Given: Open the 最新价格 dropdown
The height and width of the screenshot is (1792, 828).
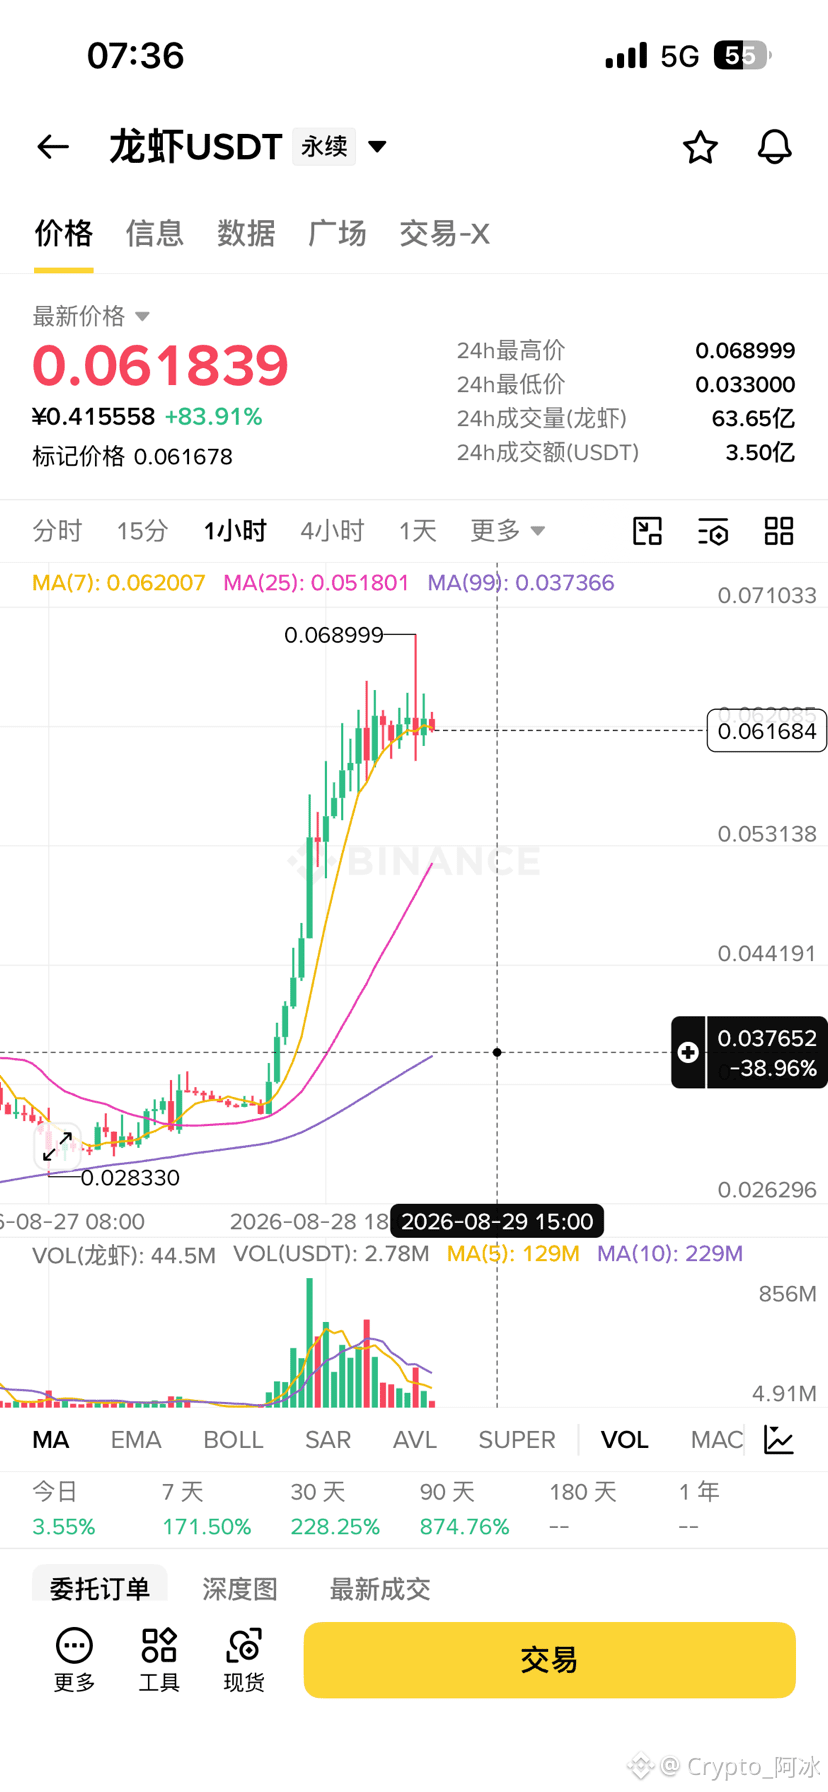Looking at the screenshot, I should coord(91,316).
